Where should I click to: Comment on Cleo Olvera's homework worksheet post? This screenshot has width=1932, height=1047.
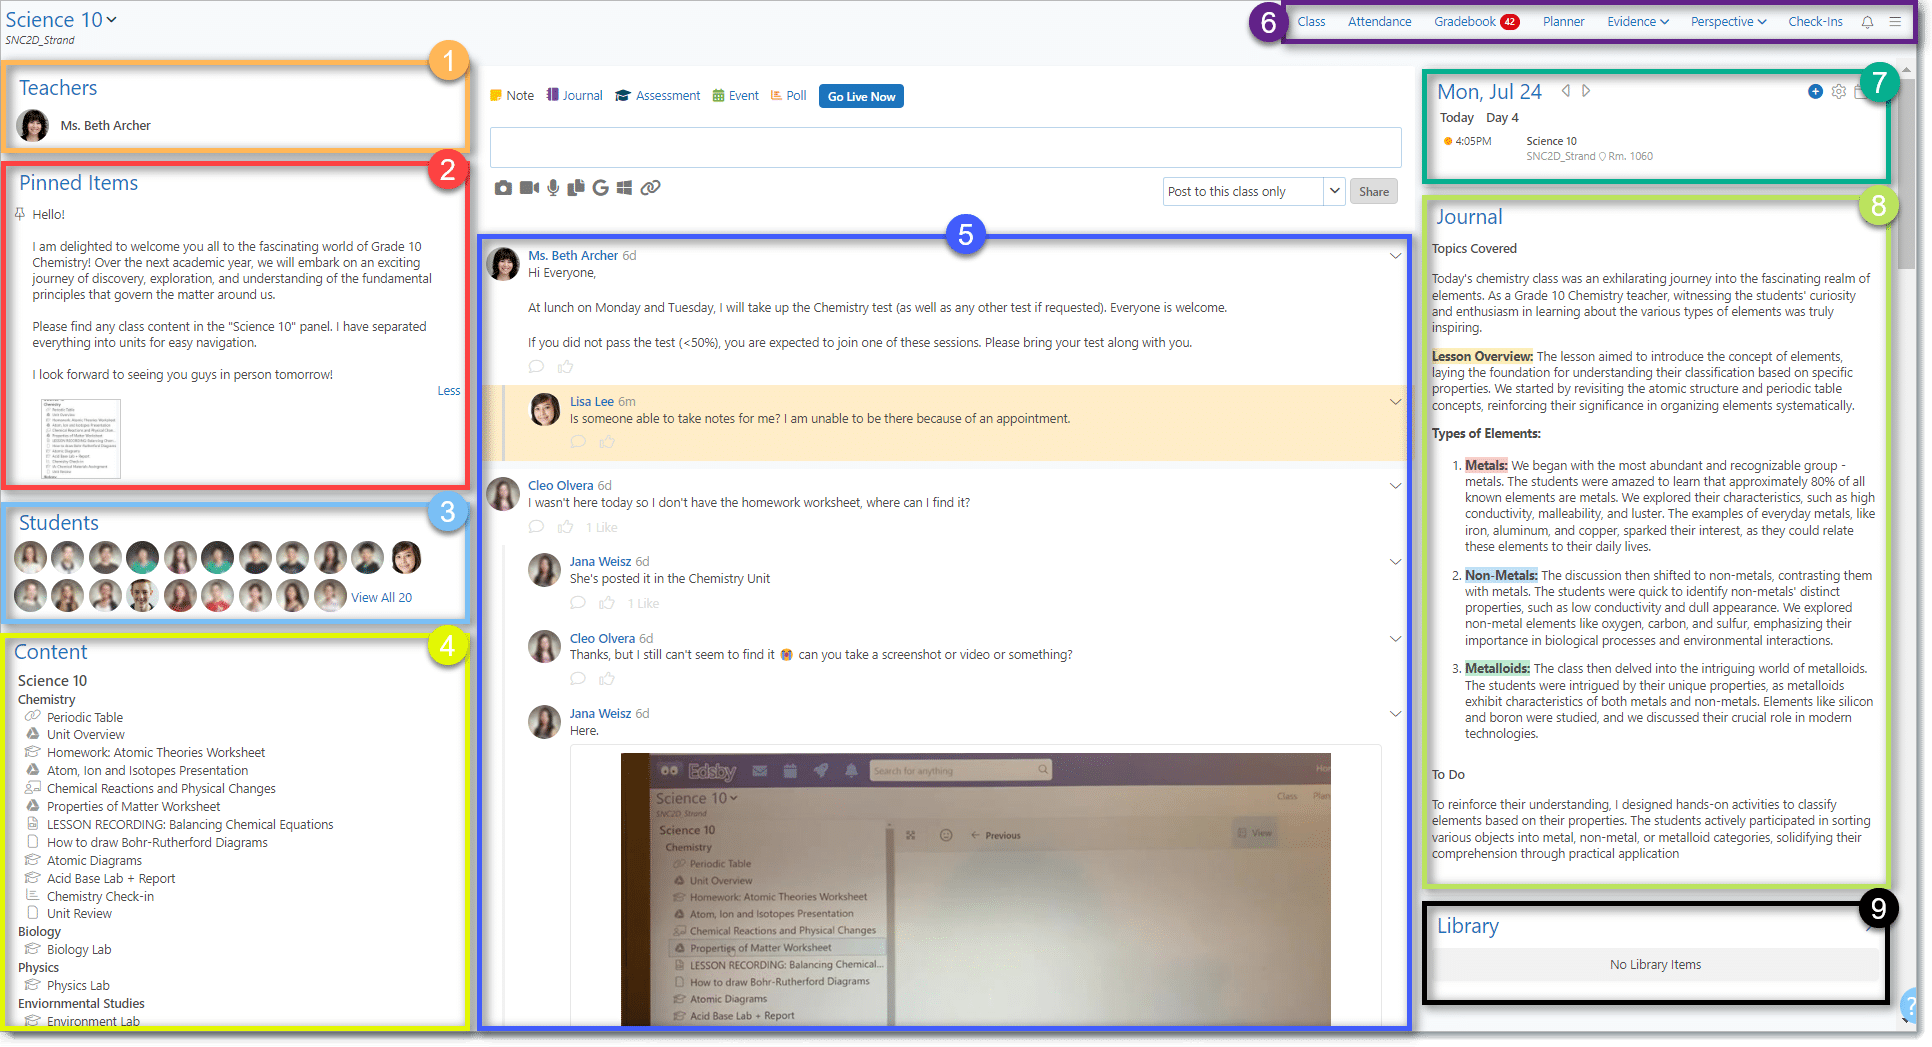[x=536, y=527]
